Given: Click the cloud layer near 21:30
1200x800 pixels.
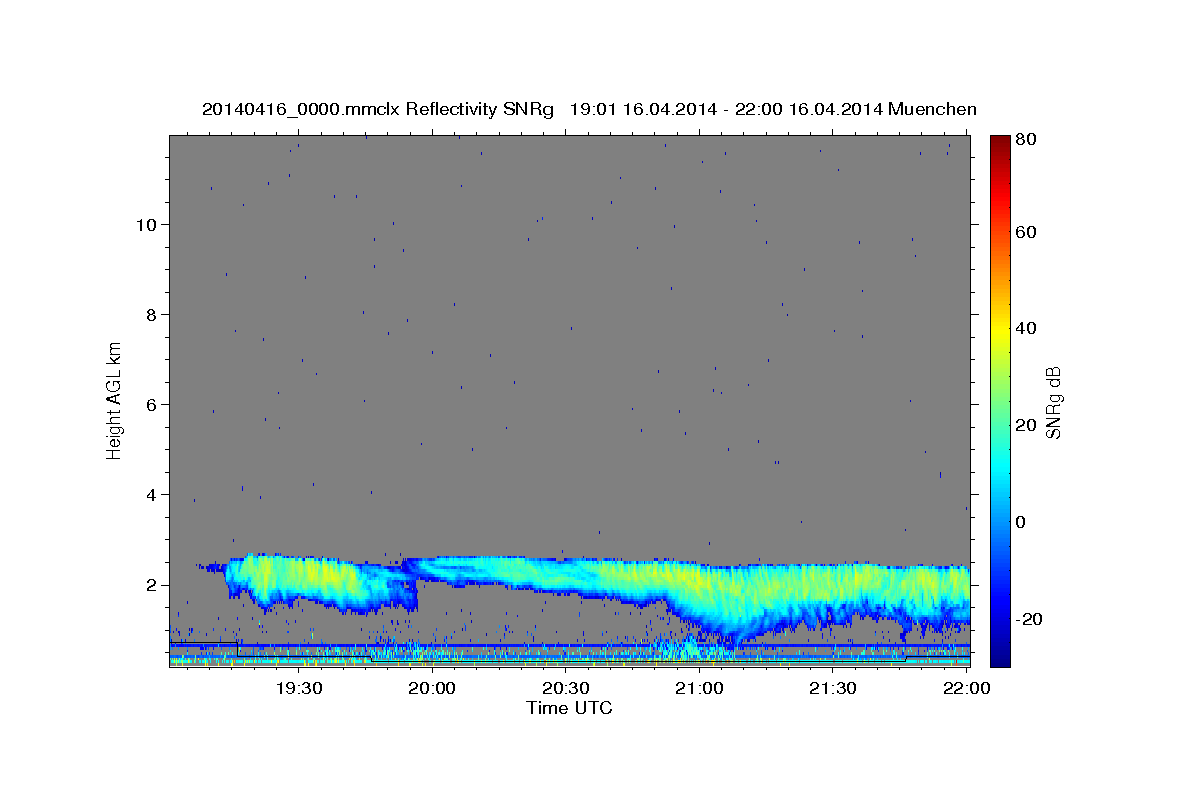Looking at the screenshot, I should click(x=832, y=594).
